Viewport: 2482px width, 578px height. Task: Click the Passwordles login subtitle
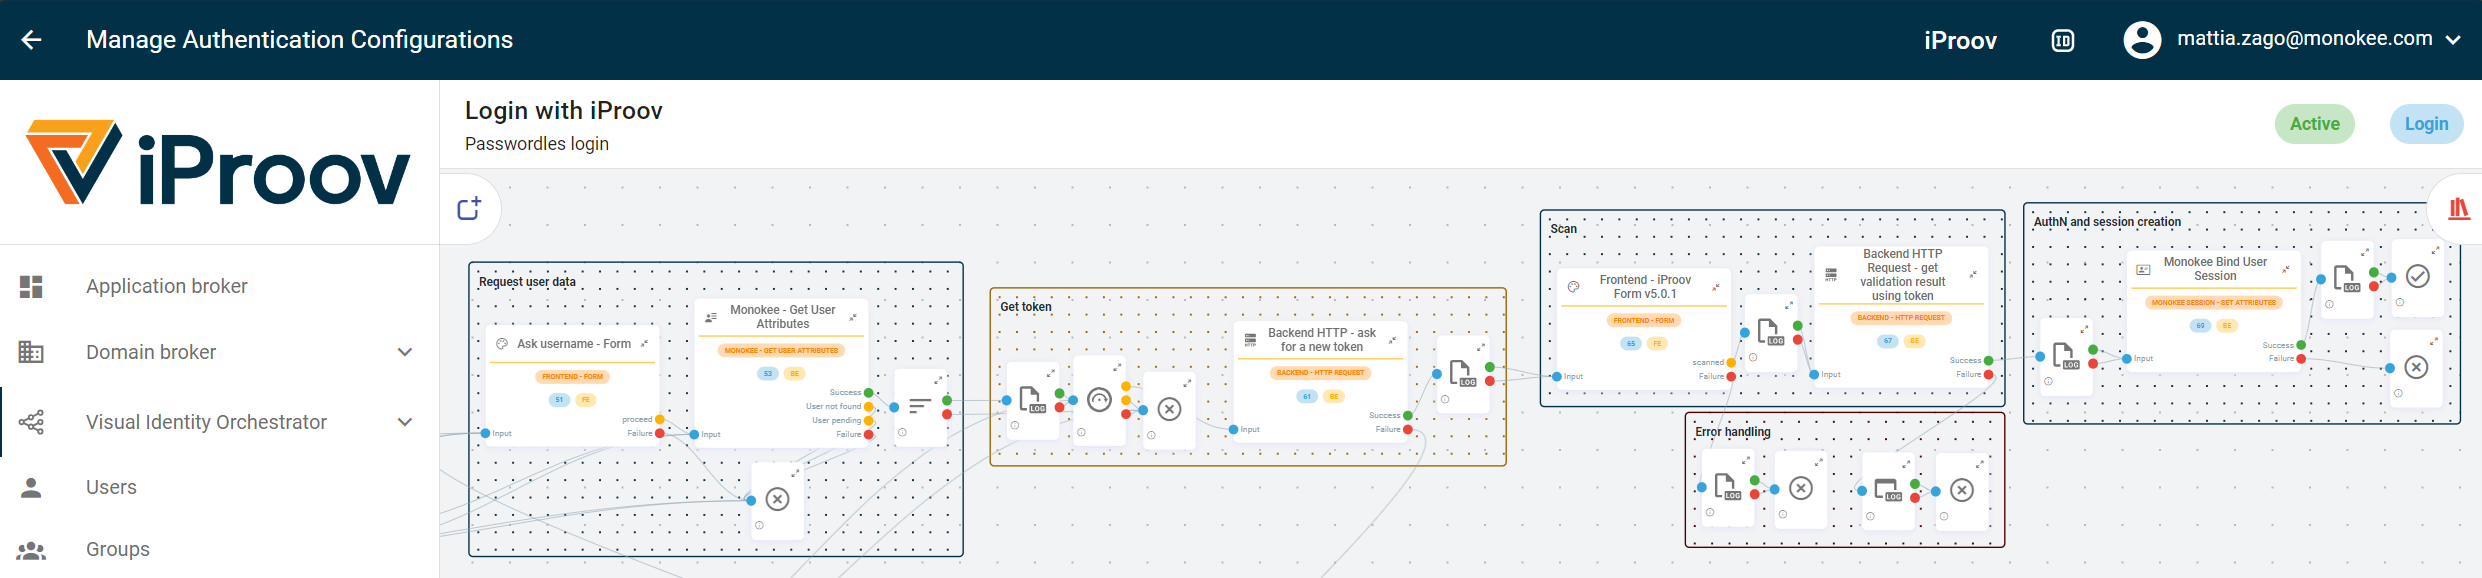537,144
